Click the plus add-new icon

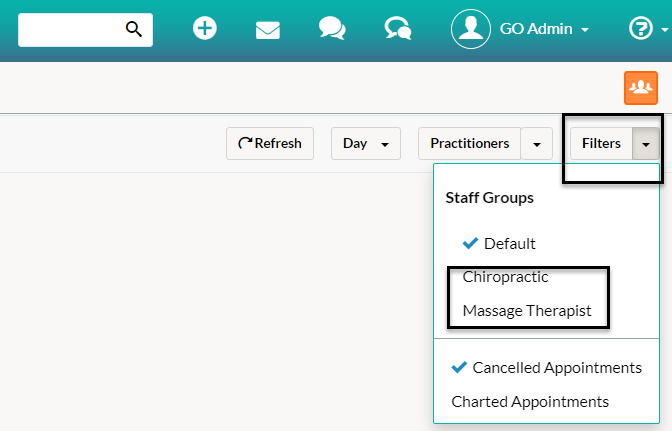pyautogui.click(x=204, y=28)
